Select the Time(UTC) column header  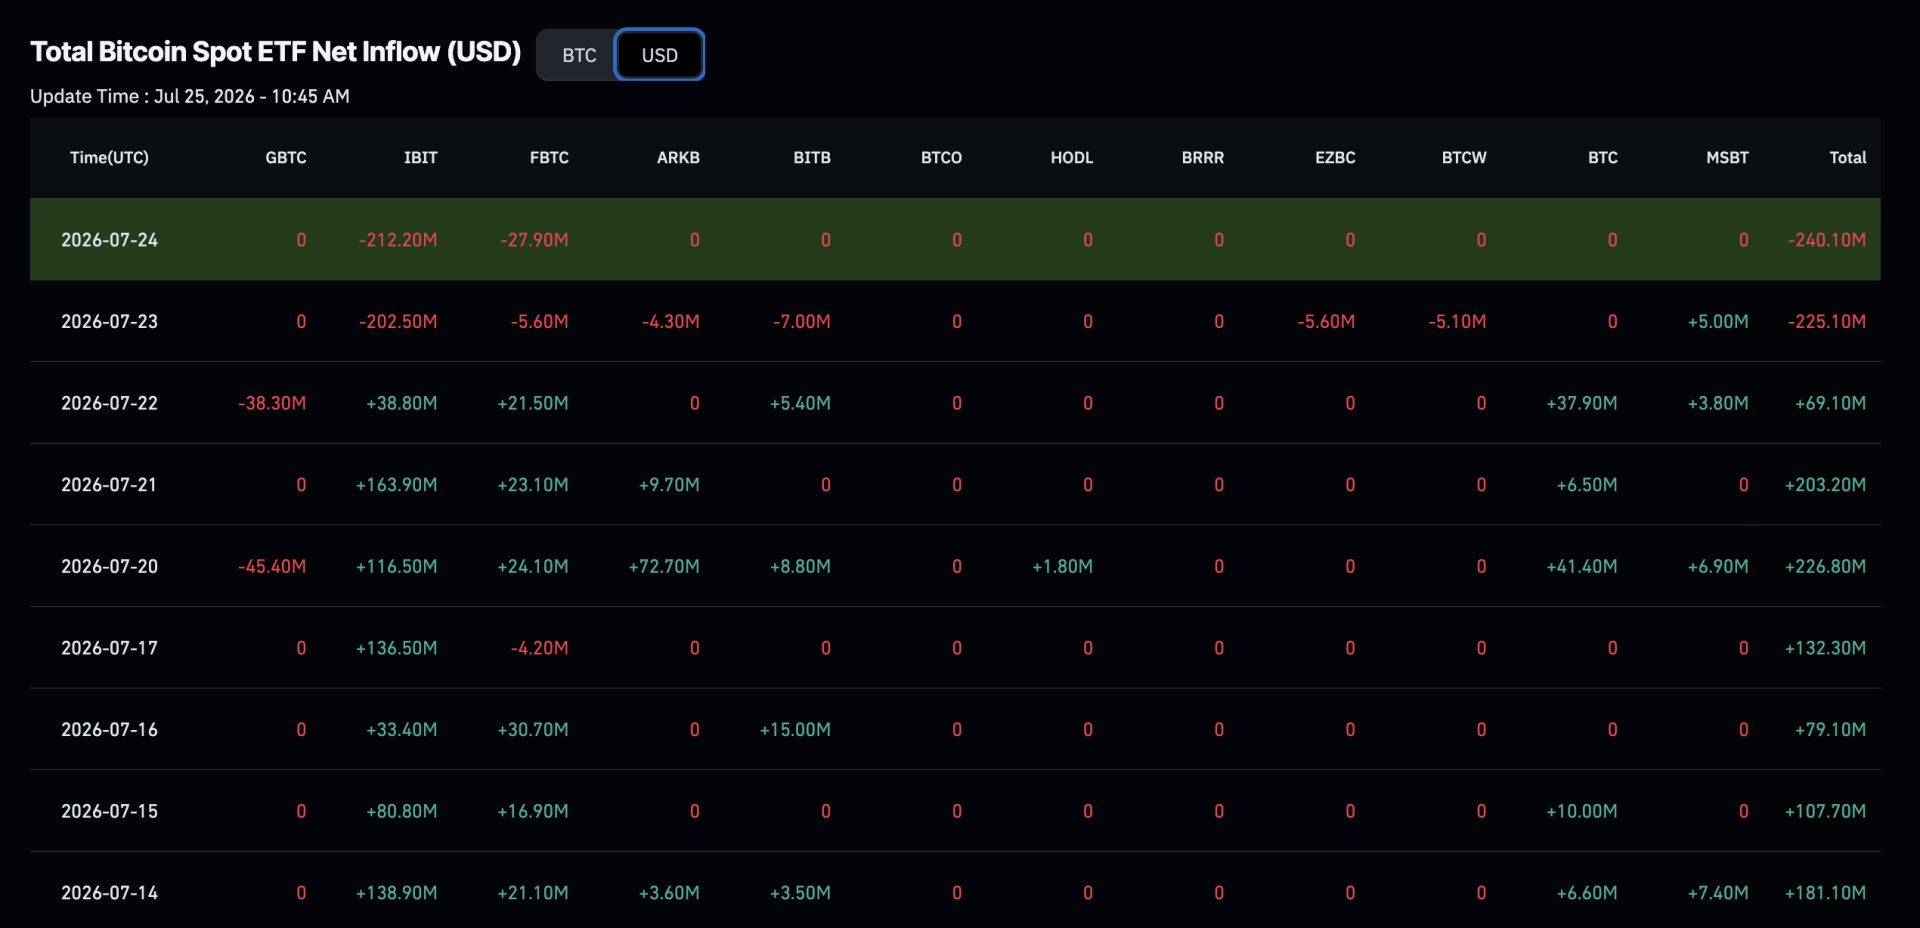109,158
